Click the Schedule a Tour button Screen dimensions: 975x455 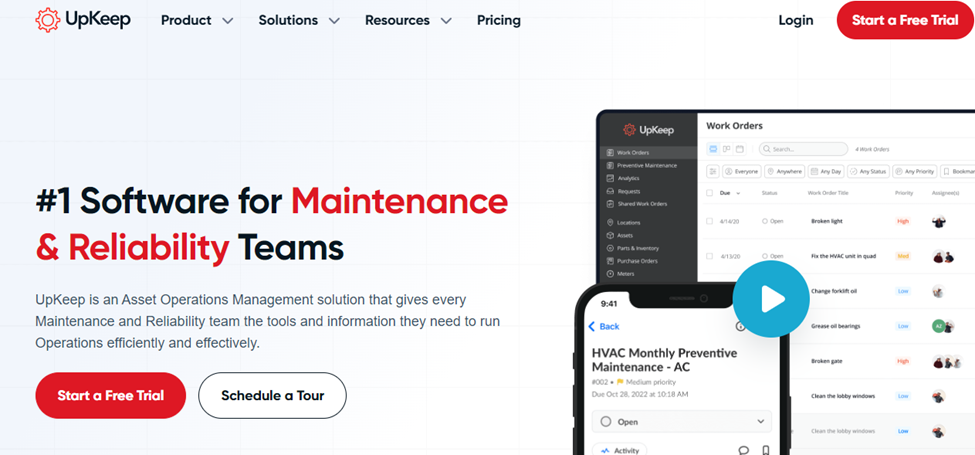(x=272, y=395)
